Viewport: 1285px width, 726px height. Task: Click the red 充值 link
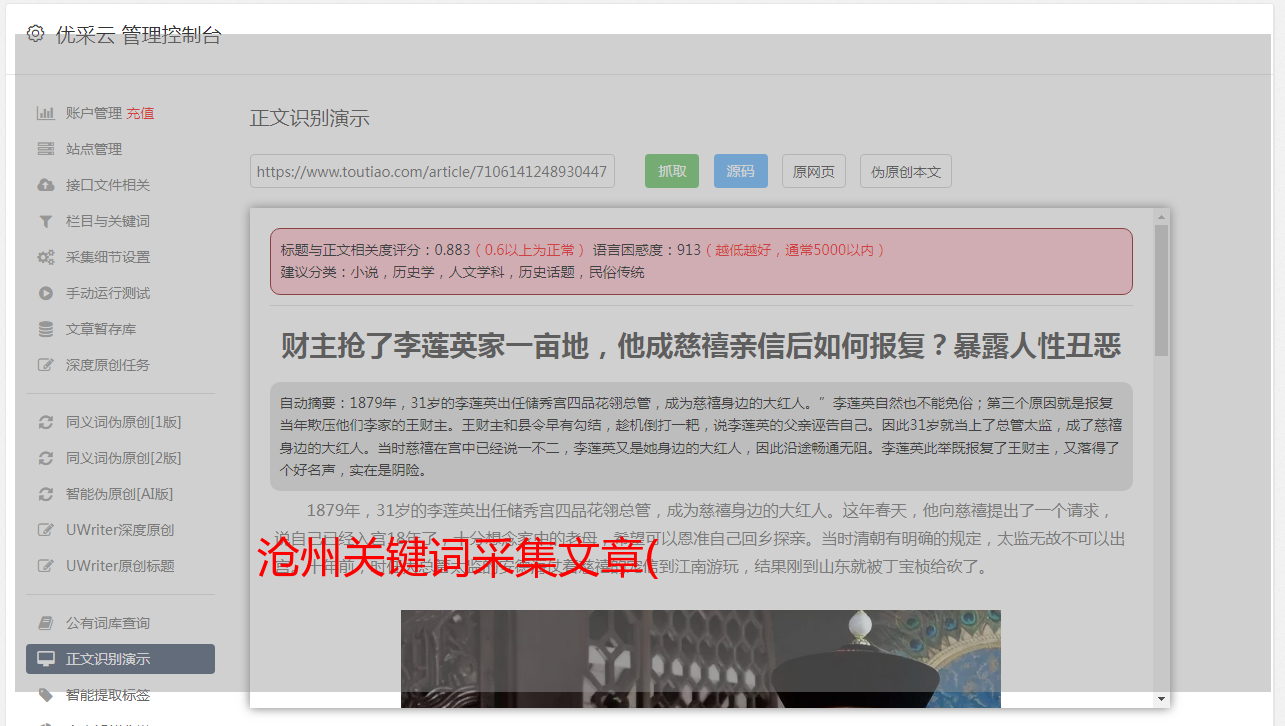[140, 113]
